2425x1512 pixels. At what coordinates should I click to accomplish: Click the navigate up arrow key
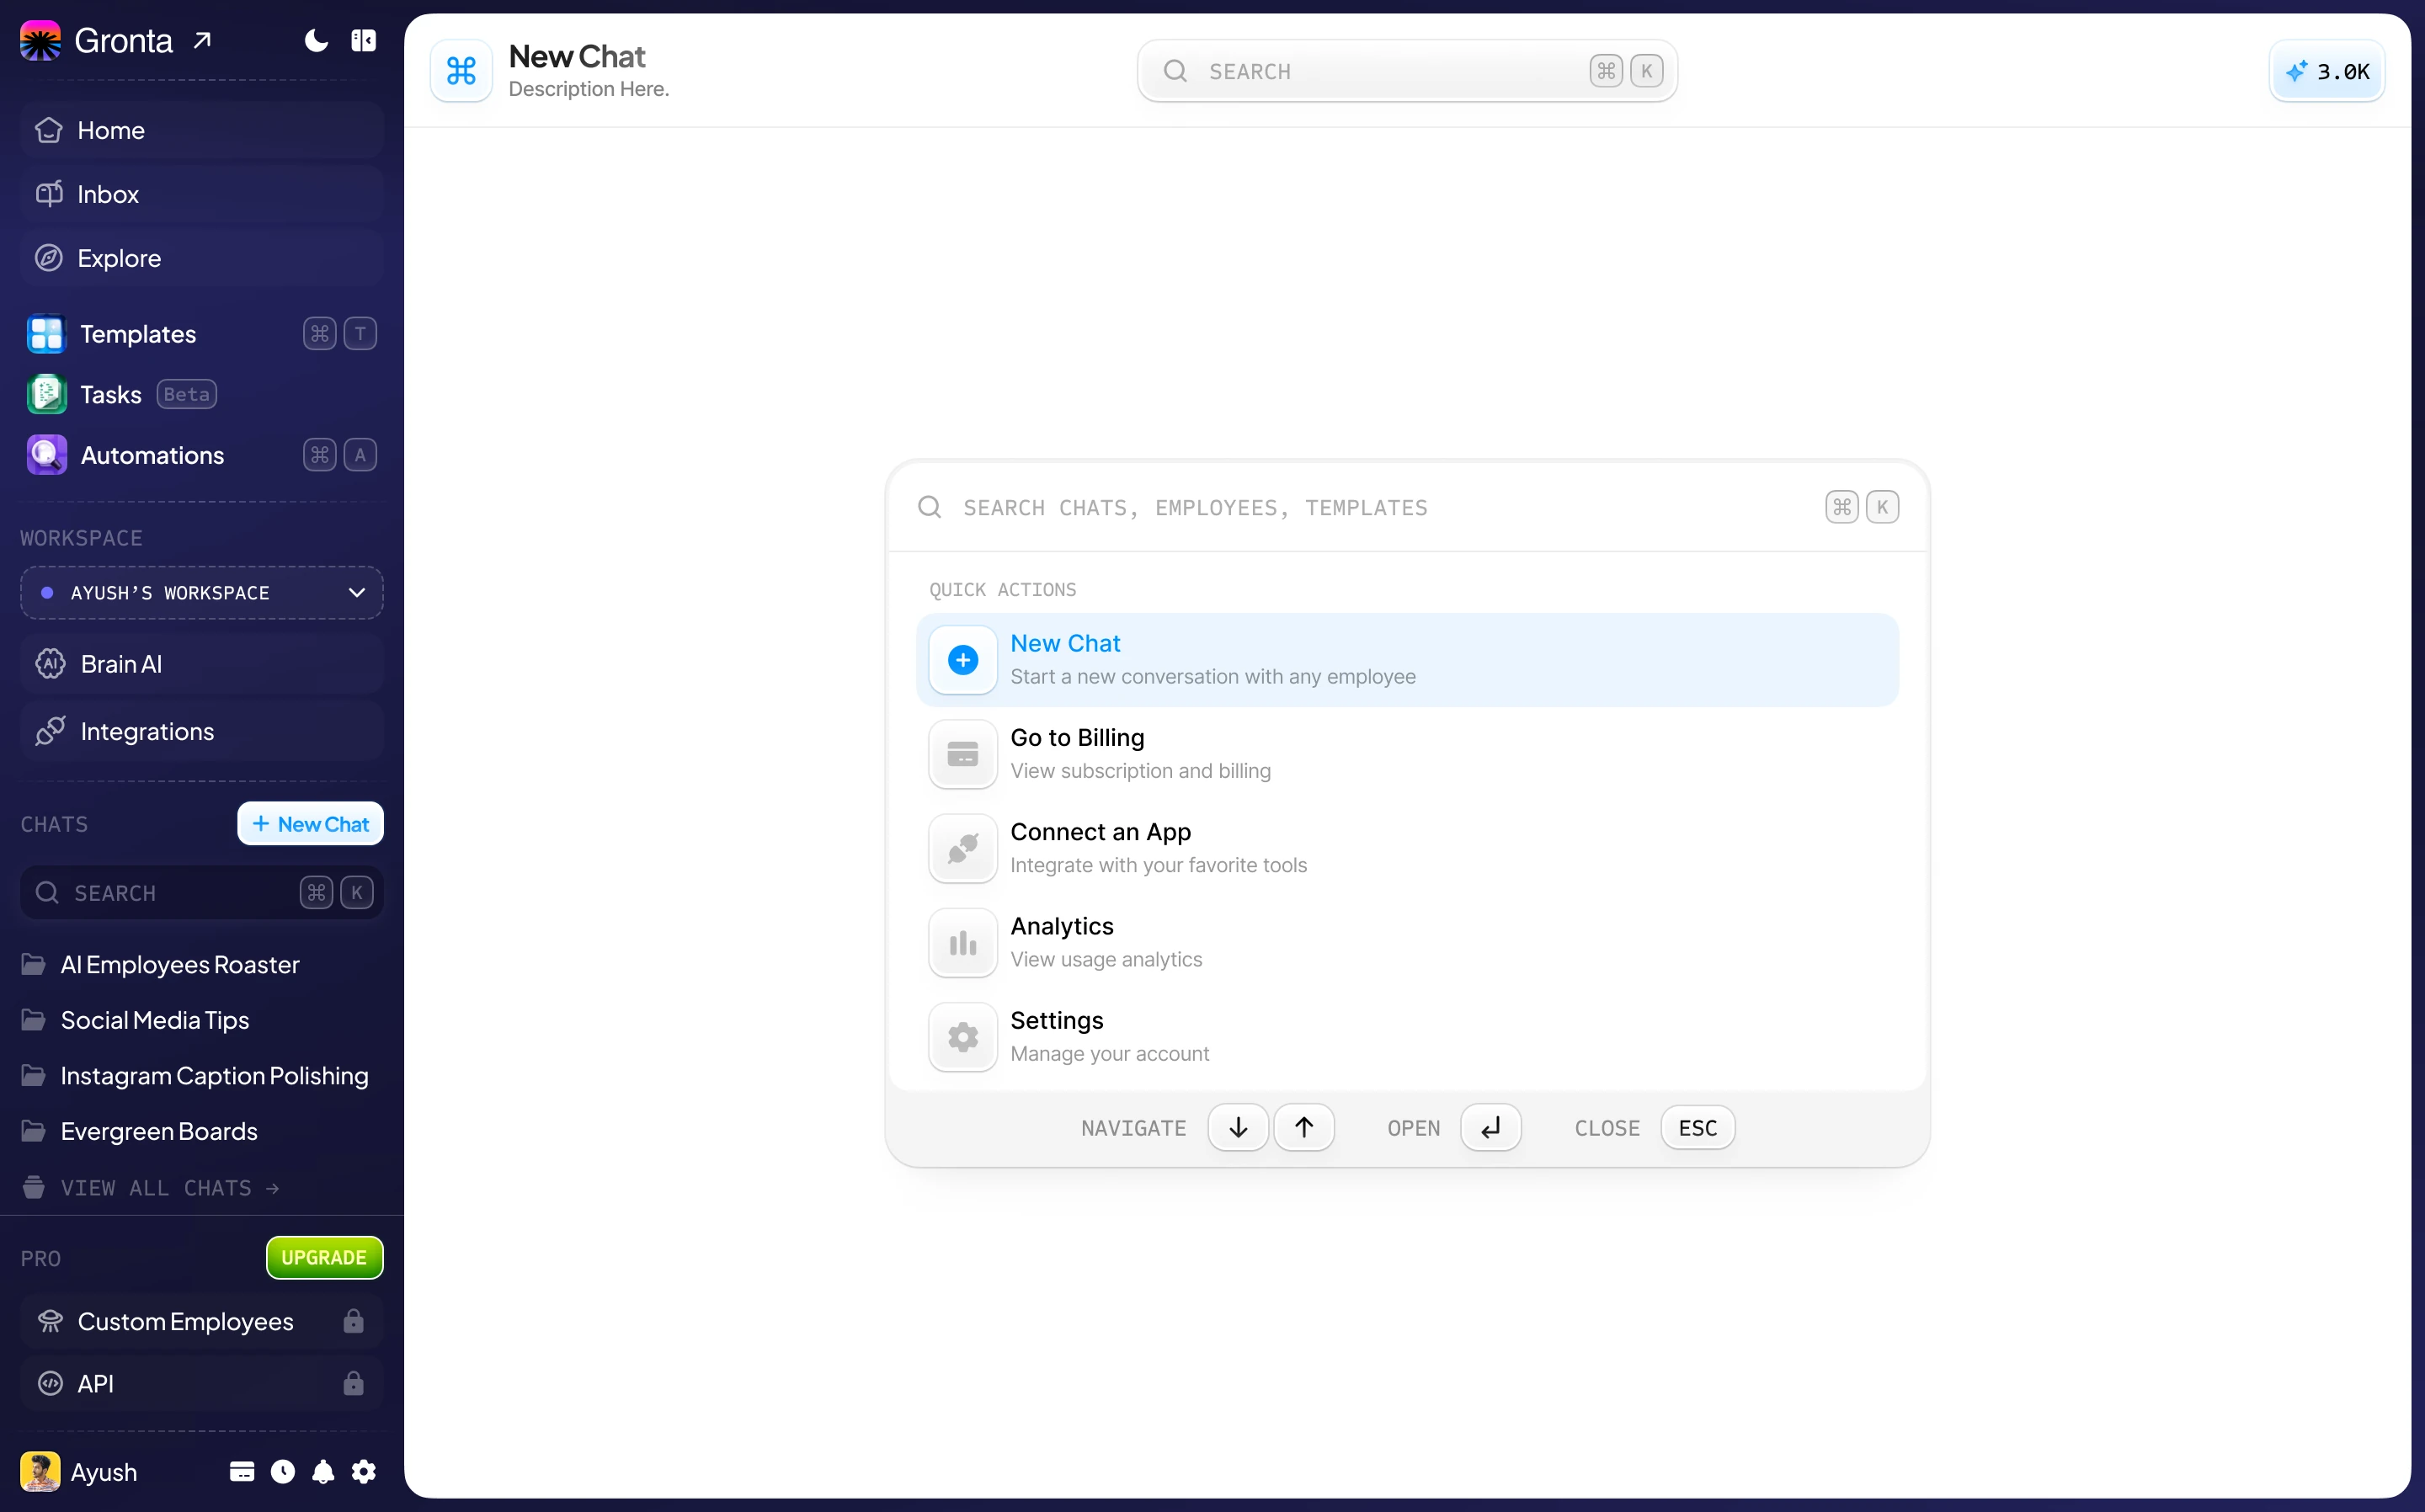pos(1304,1128)
